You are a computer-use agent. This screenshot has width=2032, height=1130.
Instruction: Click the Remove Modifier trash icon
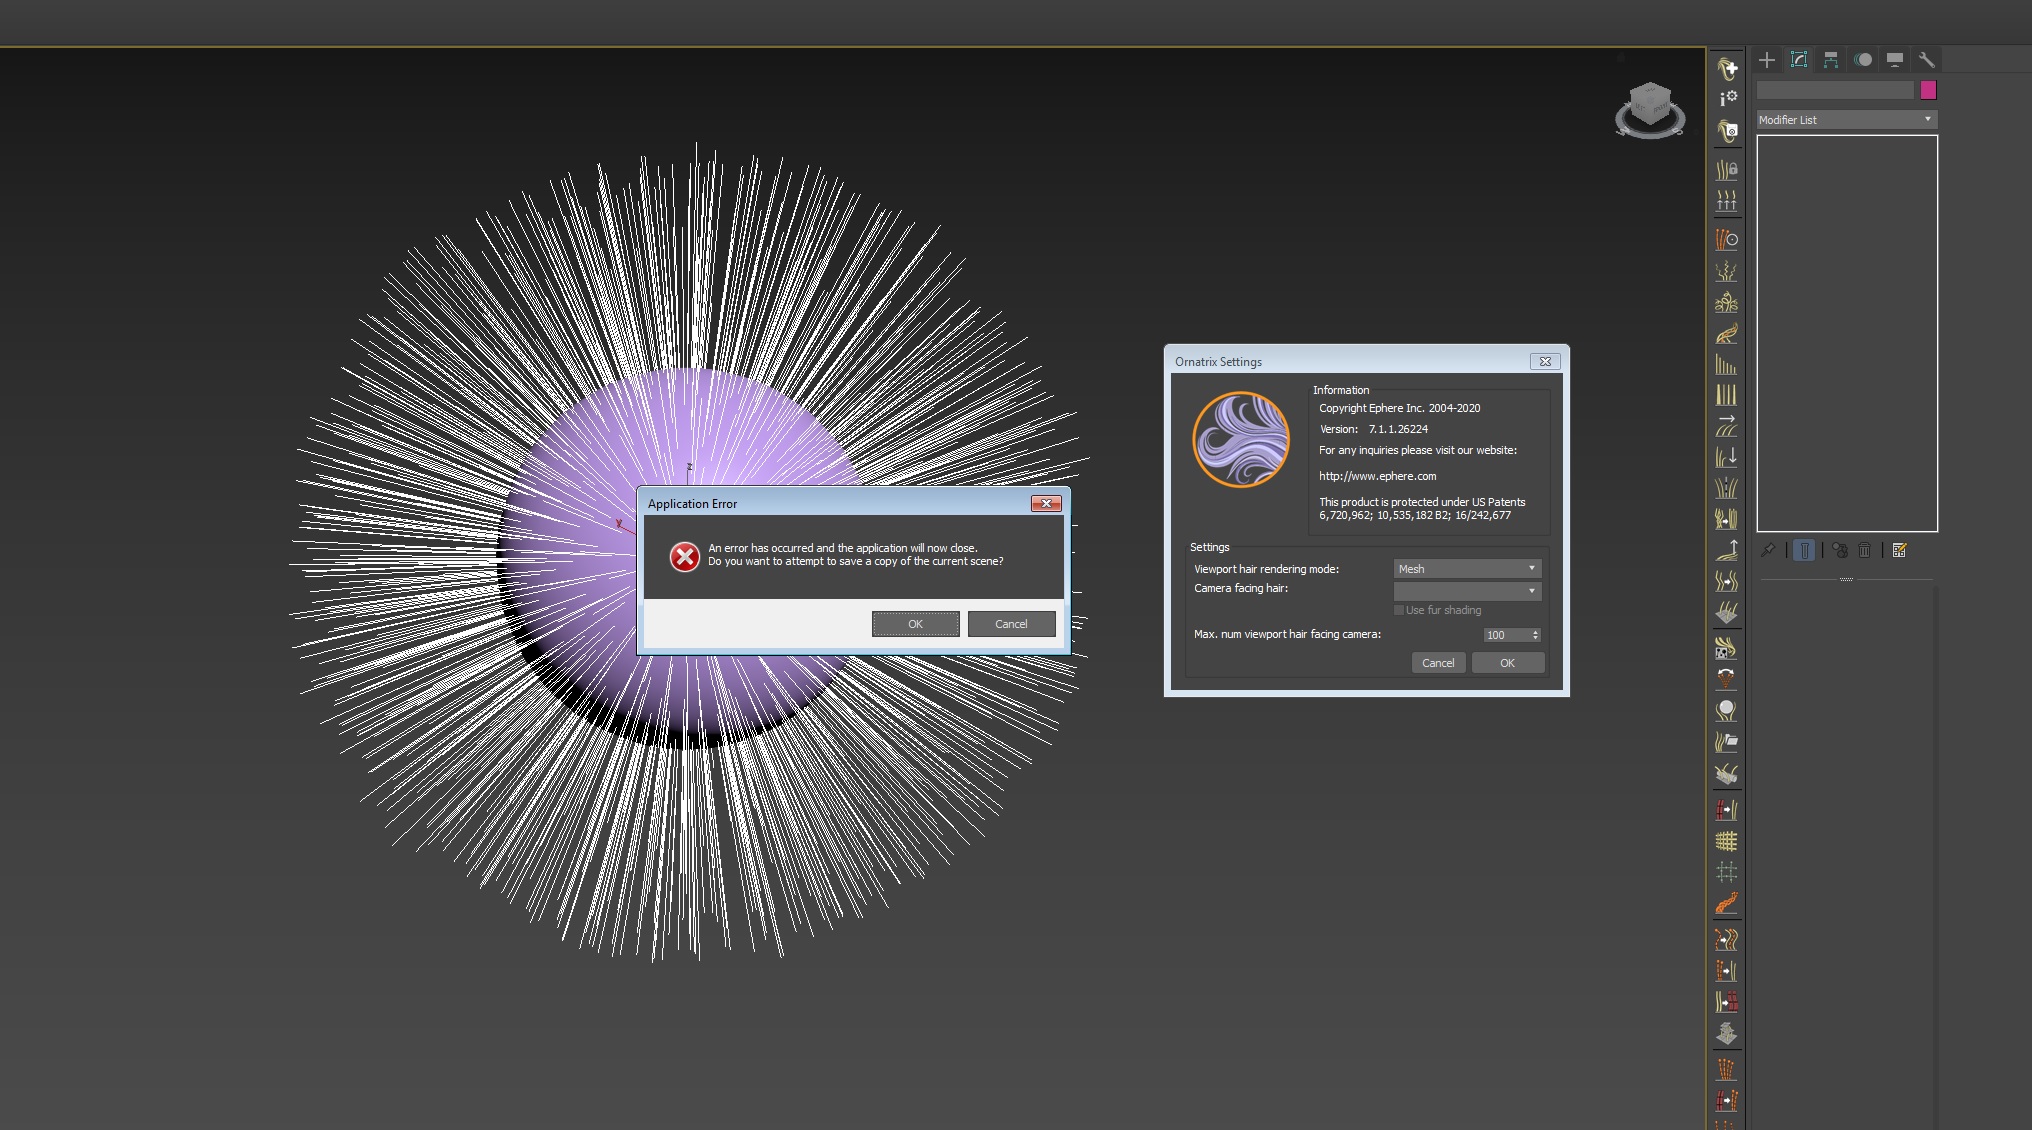(1865, 550)
